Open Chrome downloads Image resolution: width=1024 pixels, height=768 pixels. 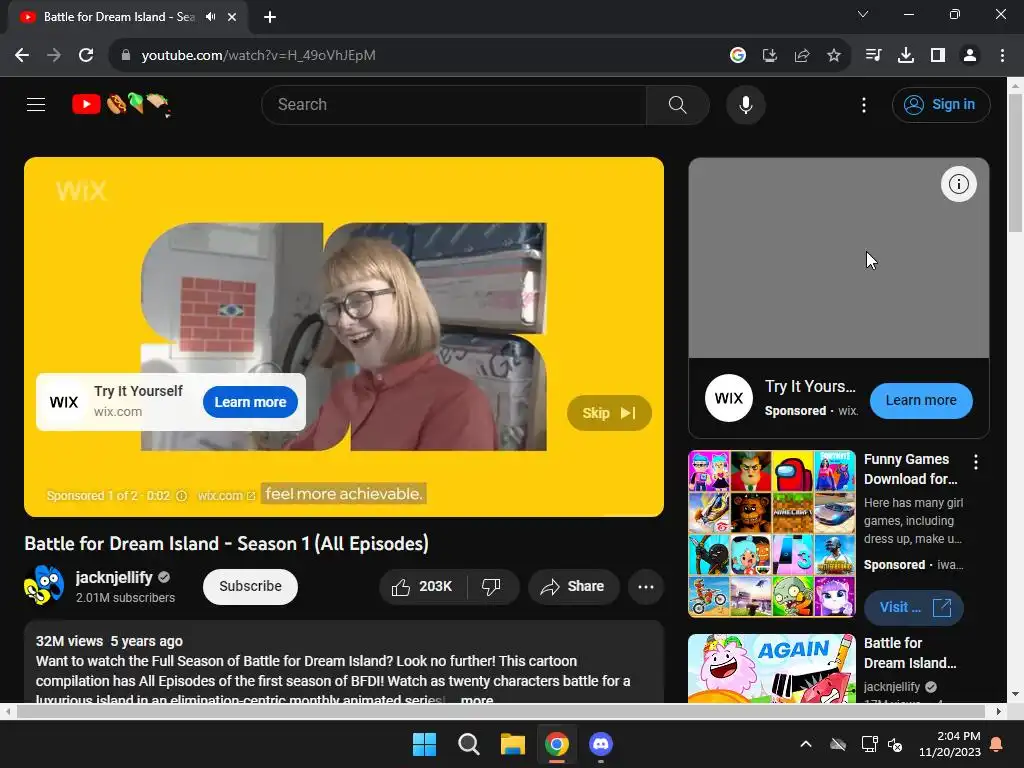906,56
